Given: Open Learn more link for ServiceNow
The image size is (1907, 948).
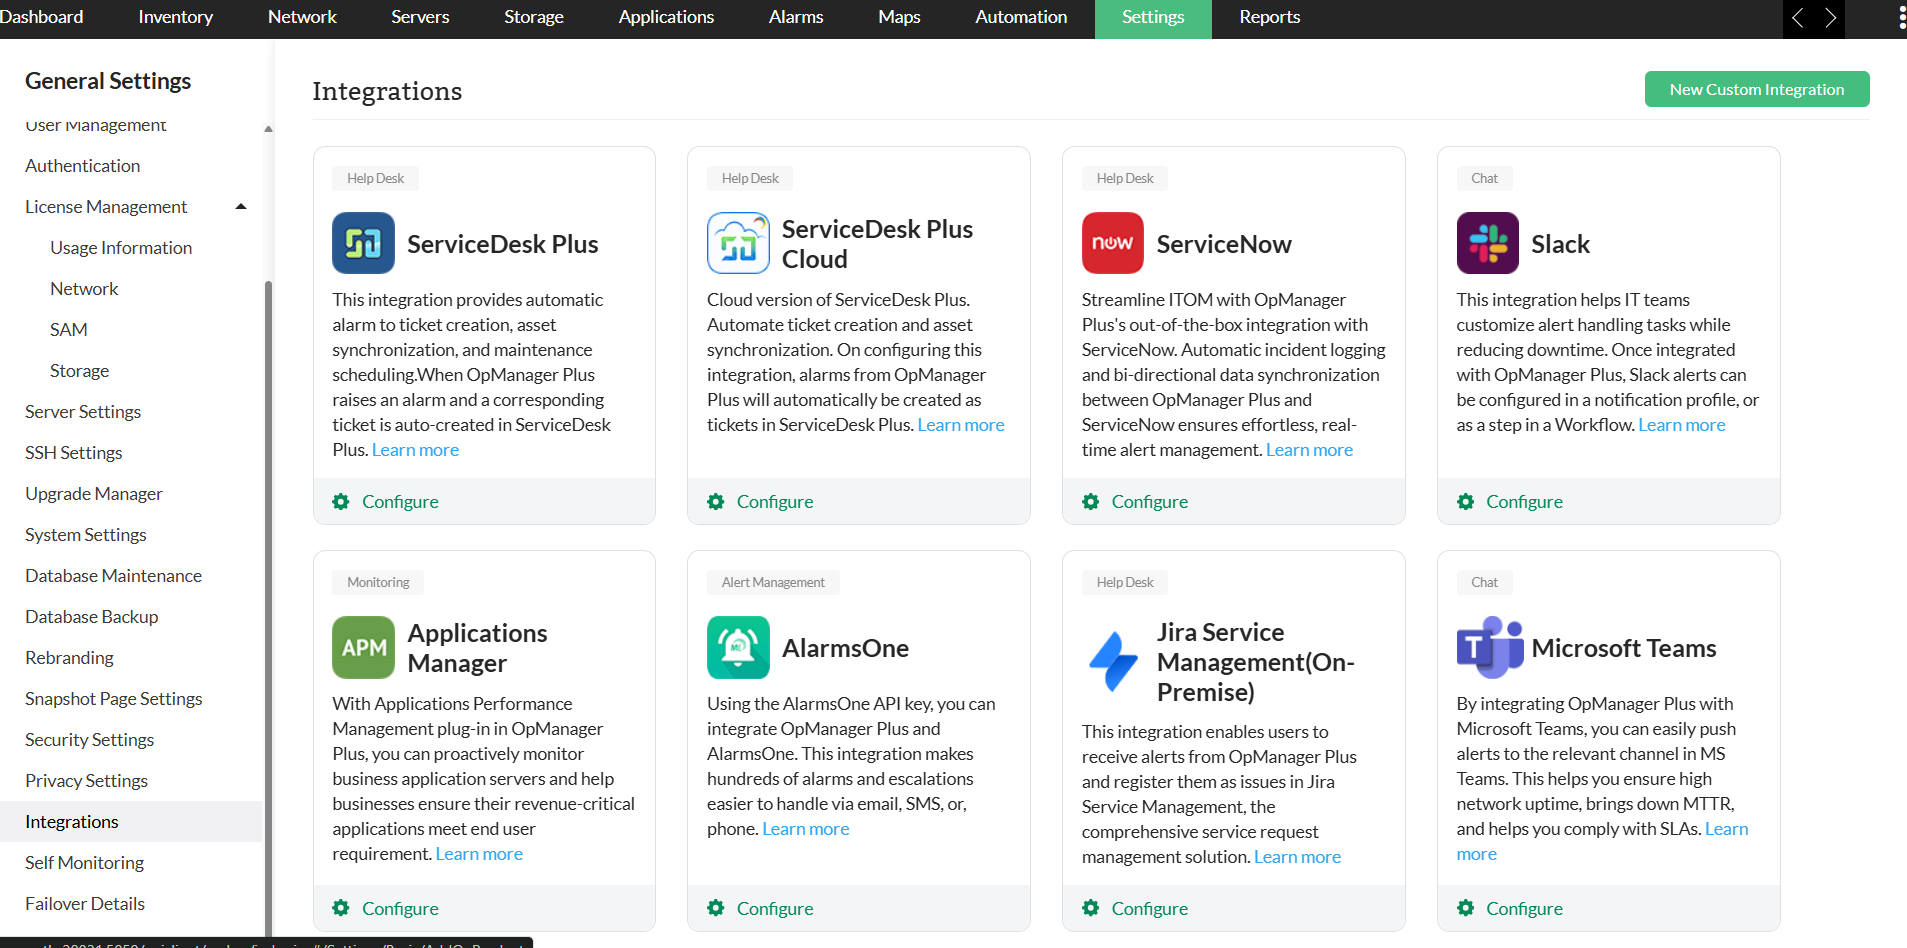Looking at the screenshot, I should [x=1310, y=450].
